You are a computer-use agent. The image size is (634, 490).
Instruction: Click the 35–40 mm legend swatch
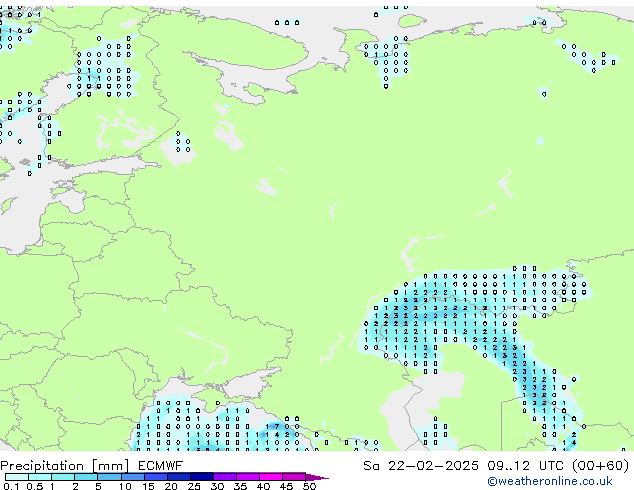click(247, 477)
